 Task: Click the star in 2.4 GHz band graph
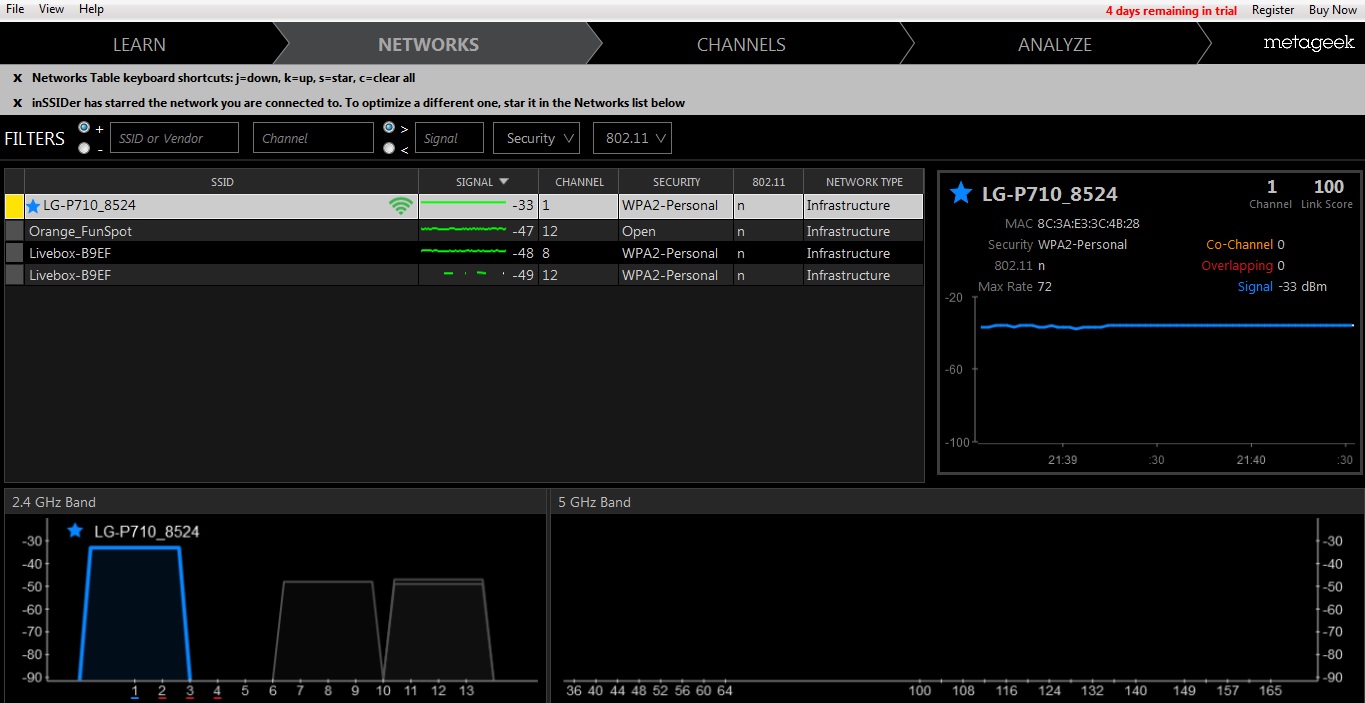[75, 531]
